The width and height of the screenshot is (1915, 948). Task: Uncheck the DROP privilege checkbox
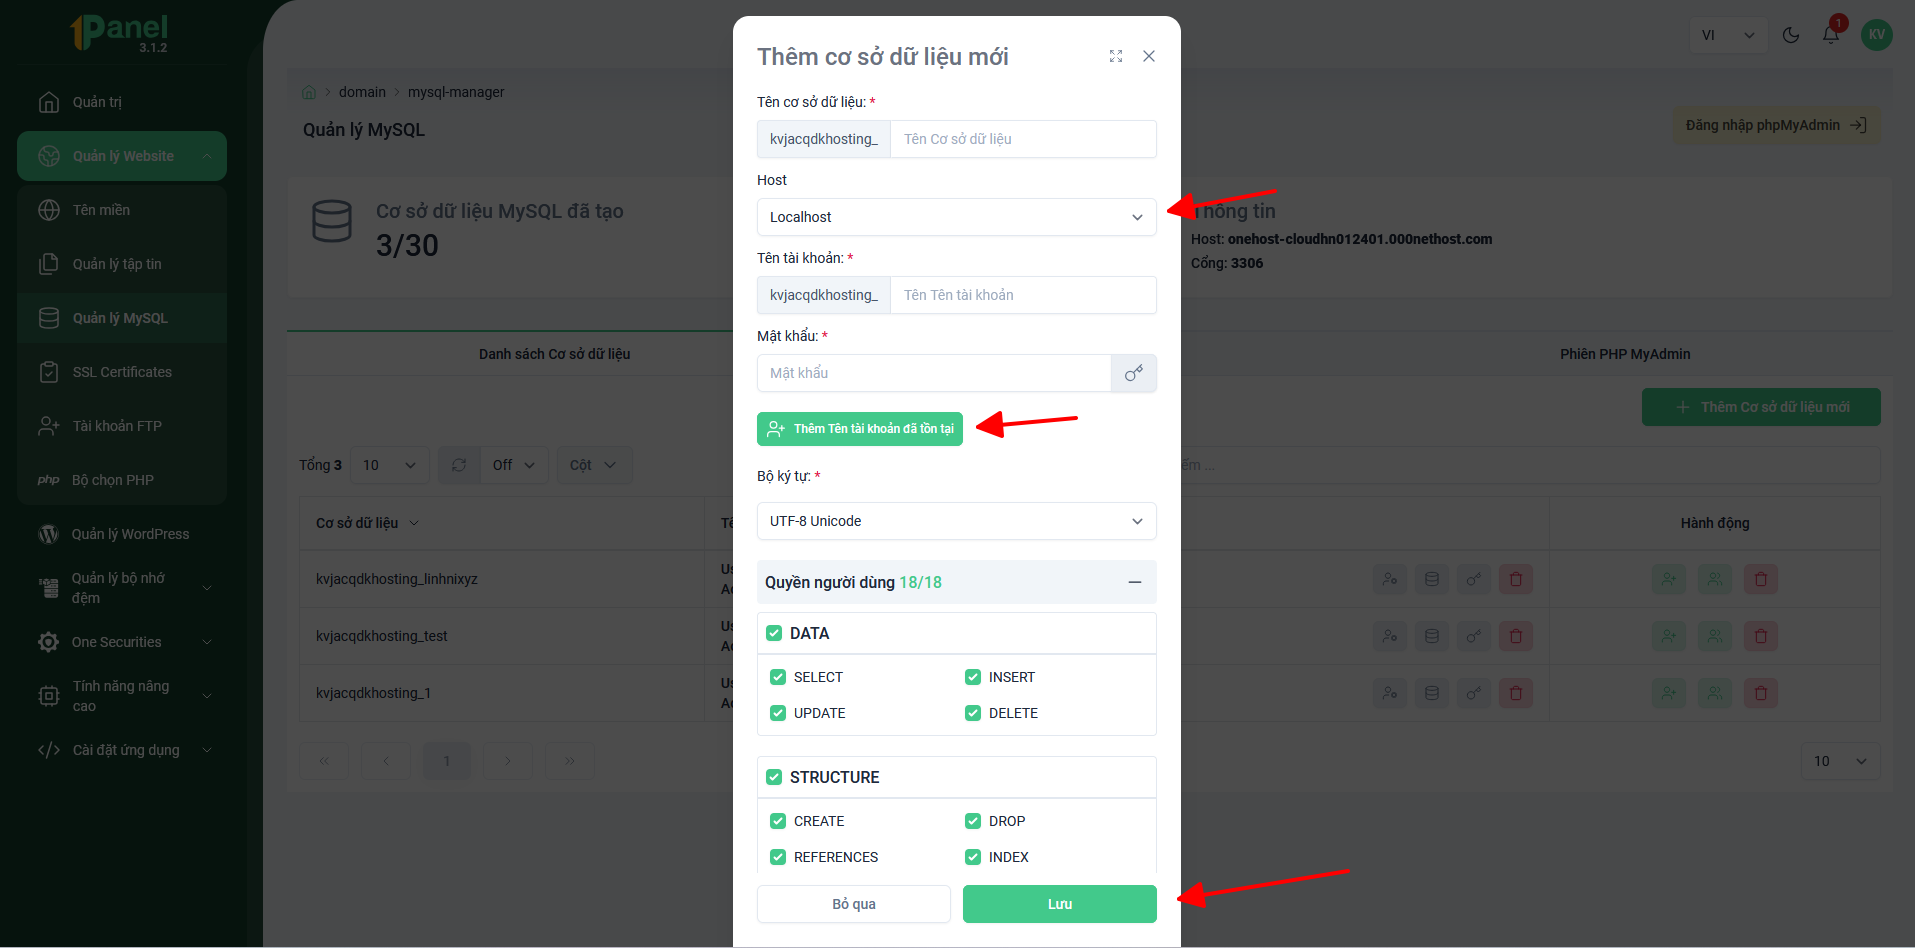pos(973,821)
